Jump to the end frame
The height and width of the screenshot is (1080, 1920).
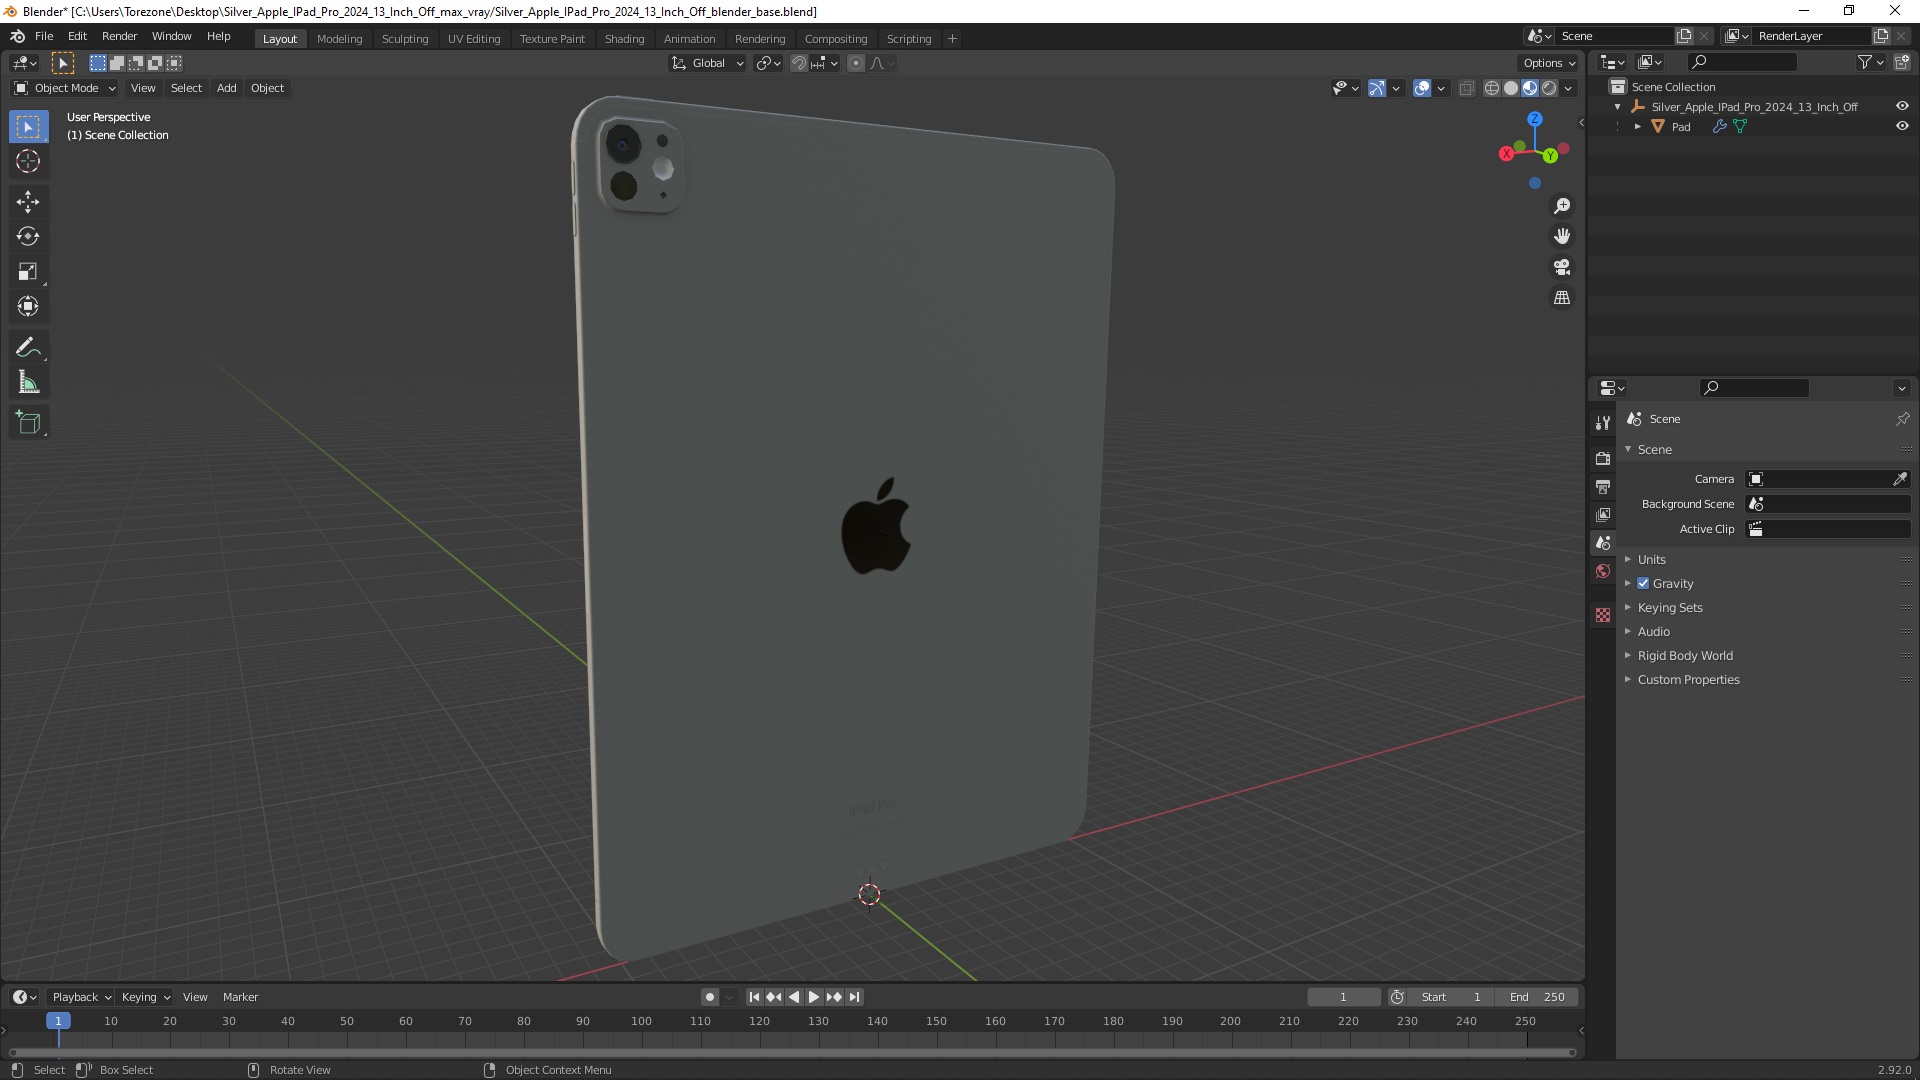pos(854,997)
